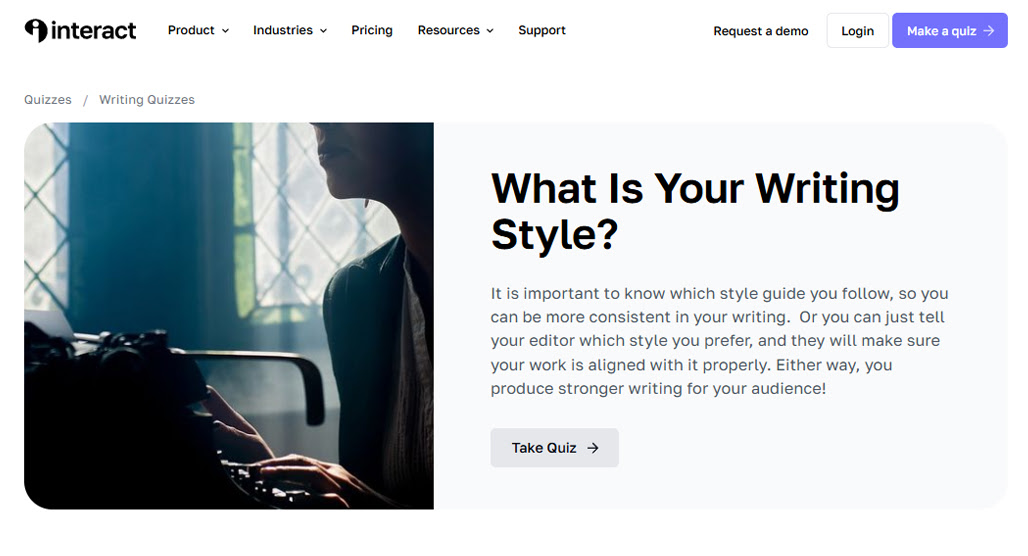Click the typewriter hero image

point(229,316)
